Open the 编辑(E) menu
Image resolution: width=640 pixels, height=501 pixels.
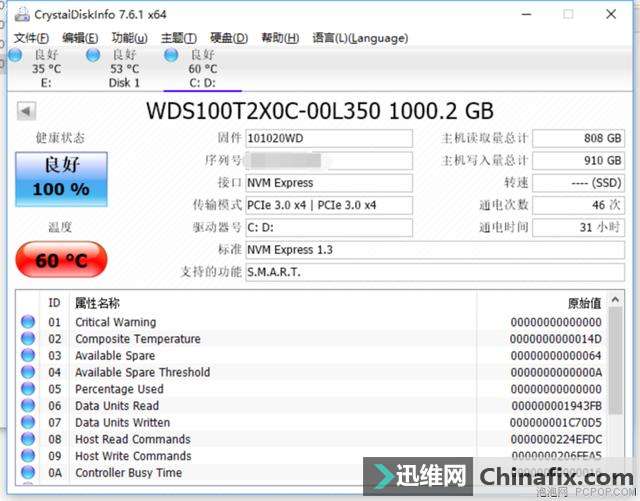[x=80, y=38]
